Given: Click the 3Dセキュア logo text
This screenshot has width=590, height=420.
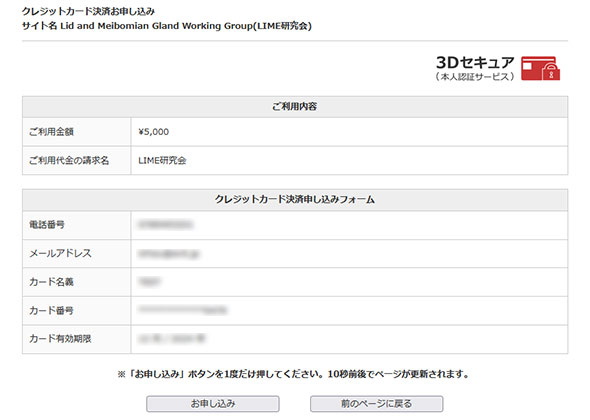Looking at the screenshot, I should click(x=475, y=62).
